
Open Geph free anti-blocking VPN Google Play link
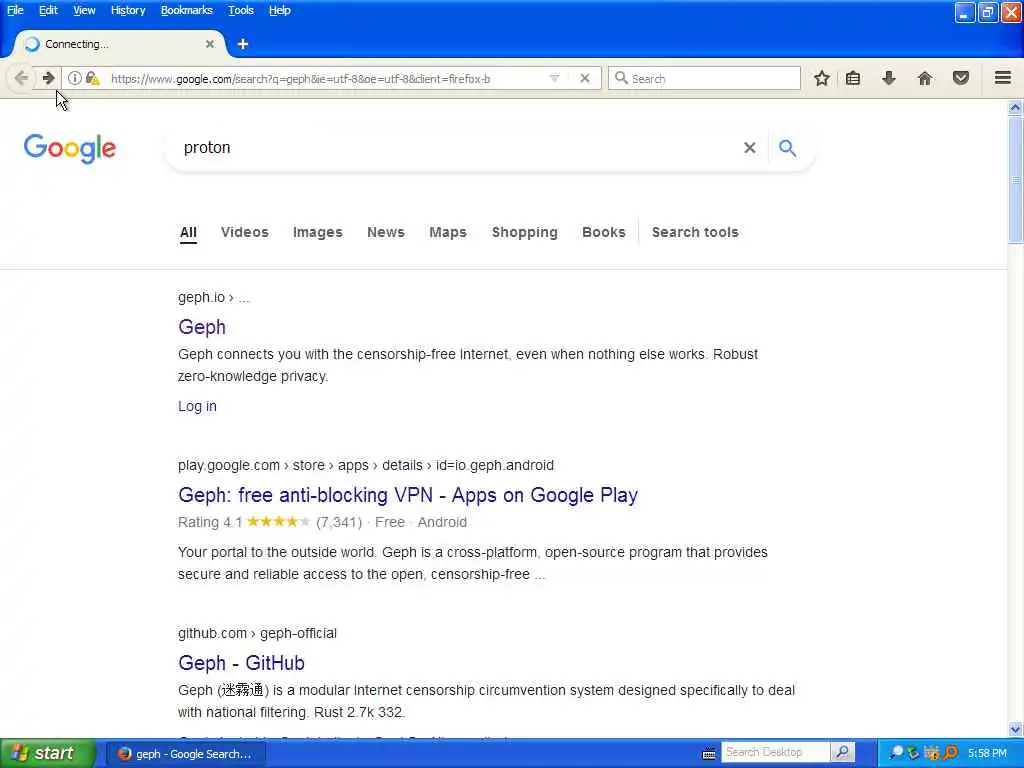[408, 495]
